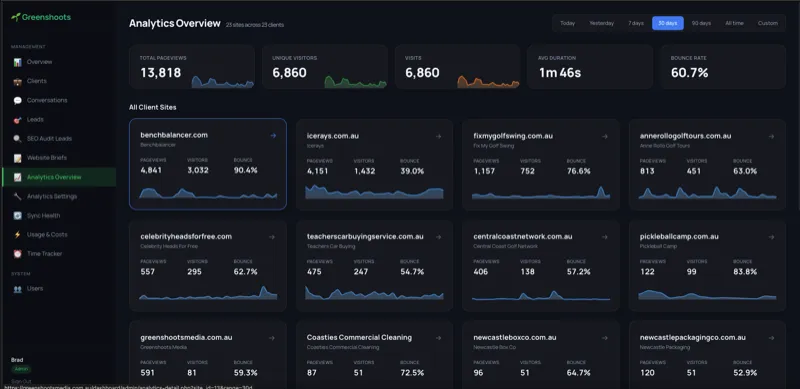Screen dimensions: 800x389
Task: Click the Leads target icon
Action: [18, 119]
